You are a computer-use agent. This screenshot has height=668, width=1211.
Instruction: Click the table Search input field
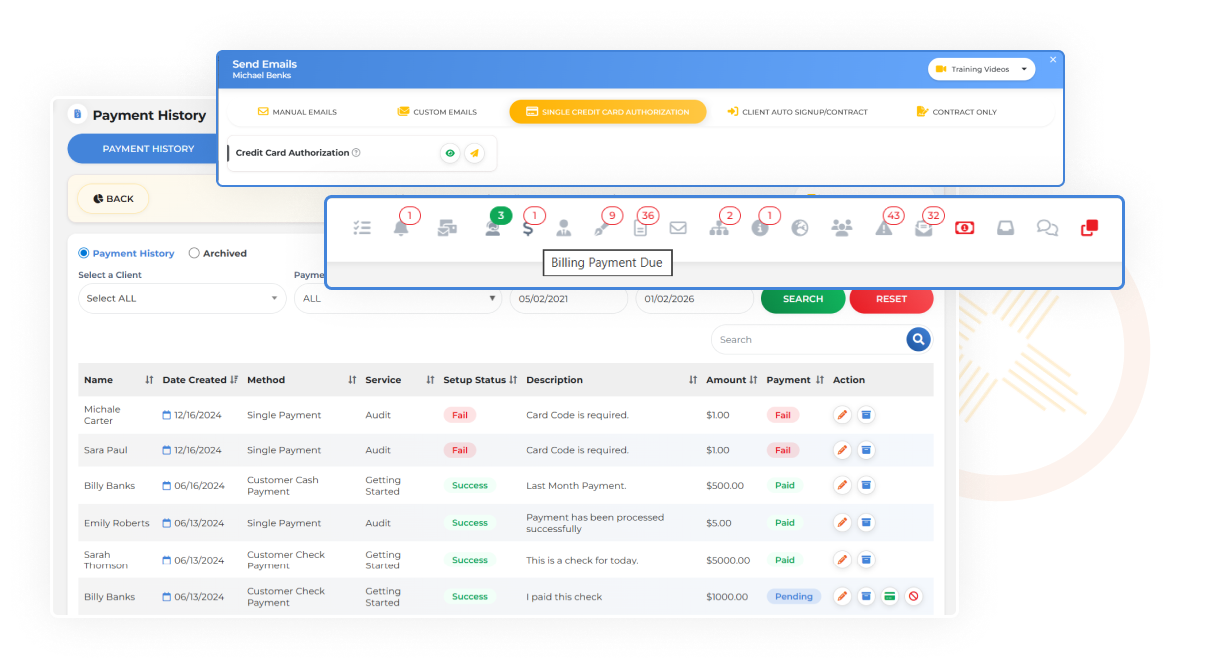[806, 340]
